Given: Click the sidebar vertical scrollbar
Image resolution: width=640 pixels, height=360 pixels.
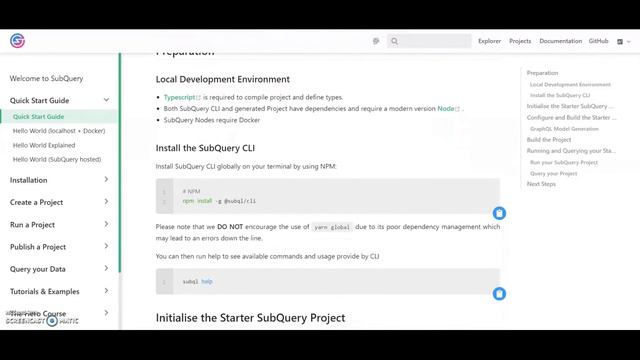Looking at the screenshot, I should pos(120,163).
